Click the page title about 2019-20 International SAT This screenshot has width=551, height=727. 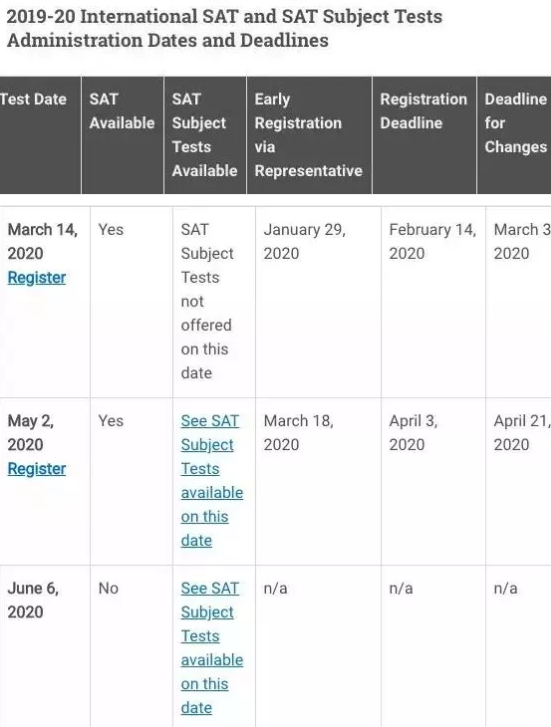[224, 28]
